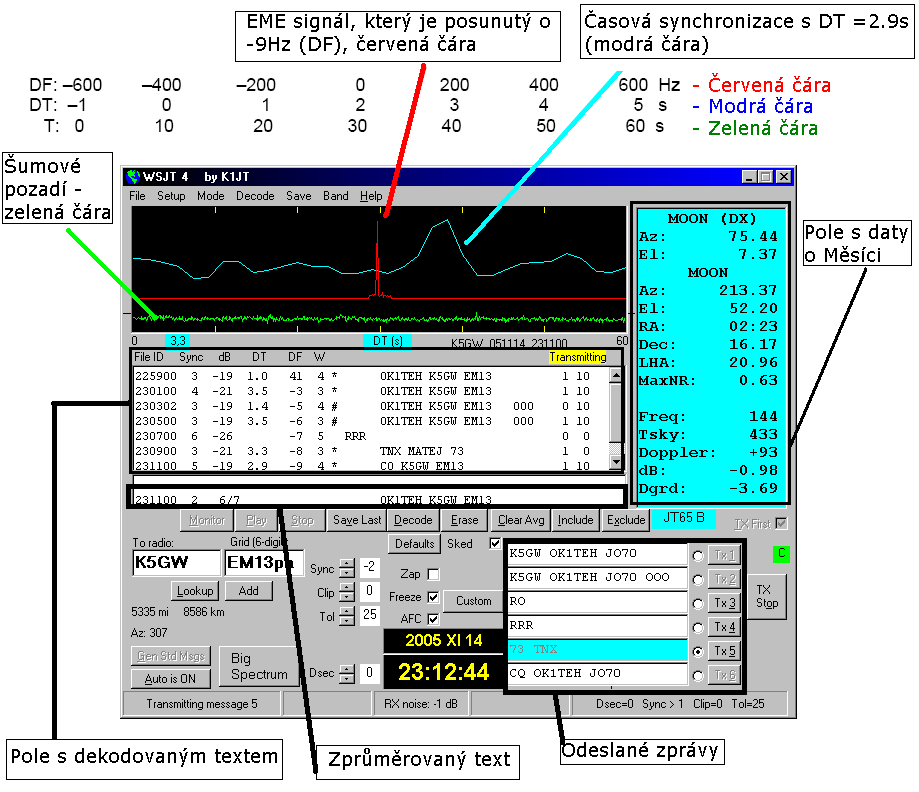Screen dimensions: 919x792
Task: Select the Tx1 radio button
Action: click(697, 556)
